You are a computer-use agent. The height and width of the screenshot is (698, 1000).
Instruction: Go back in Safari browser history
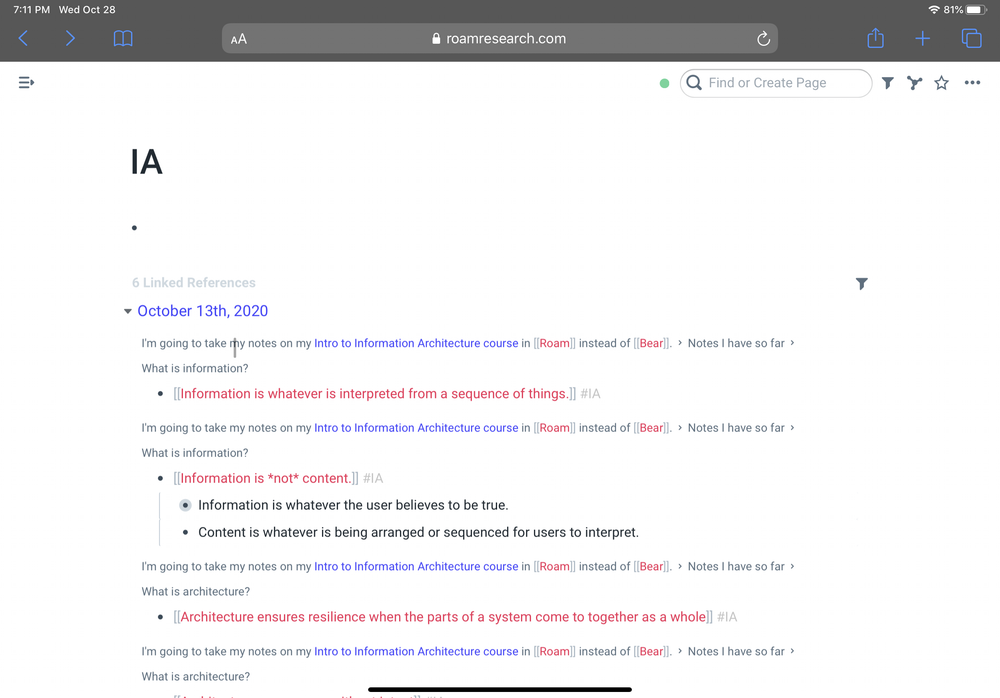coord(24,38)
